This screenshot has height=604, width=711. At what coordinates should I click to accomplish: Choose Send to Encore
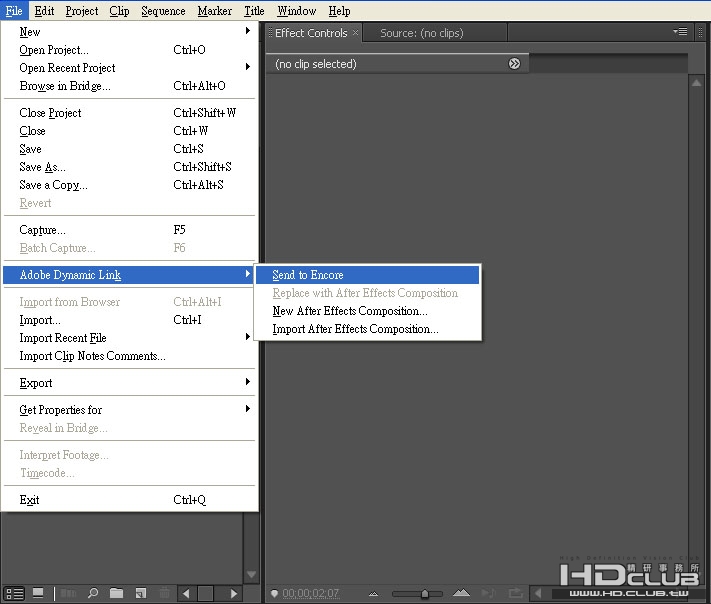(x=367, y=275)
